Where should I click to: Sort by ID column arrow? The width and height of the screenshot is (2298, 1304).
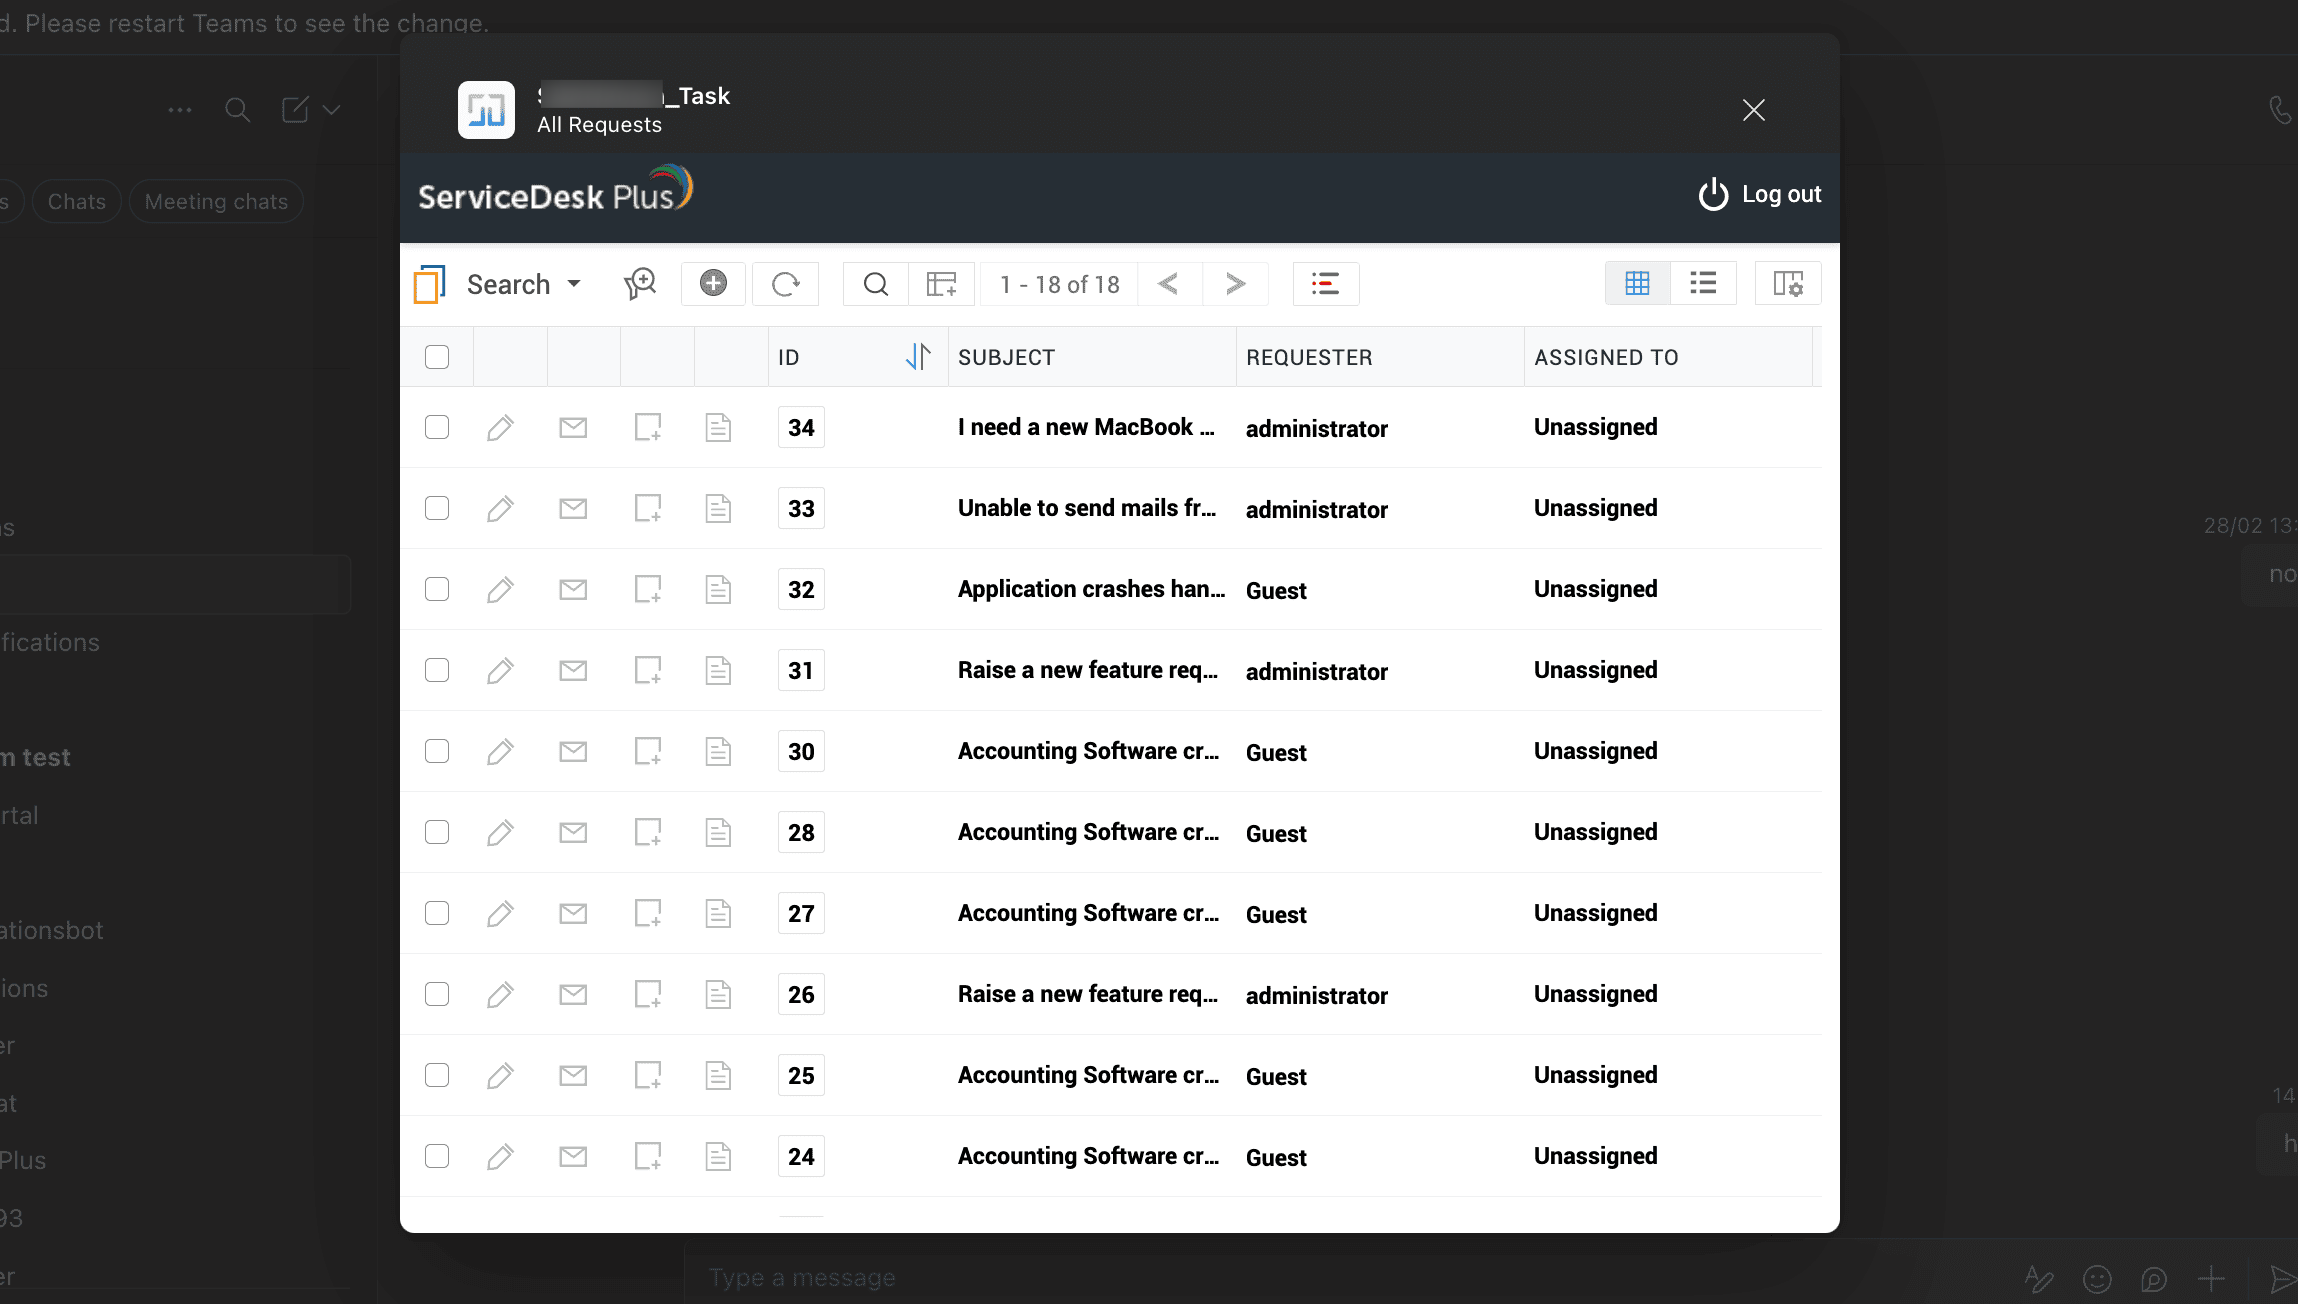tap(917, 357)
